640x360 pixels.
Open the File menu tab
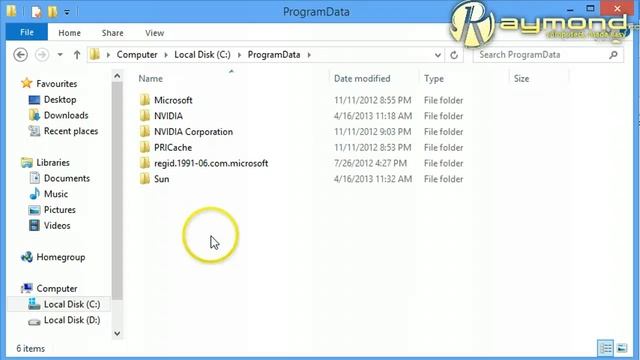27,32
